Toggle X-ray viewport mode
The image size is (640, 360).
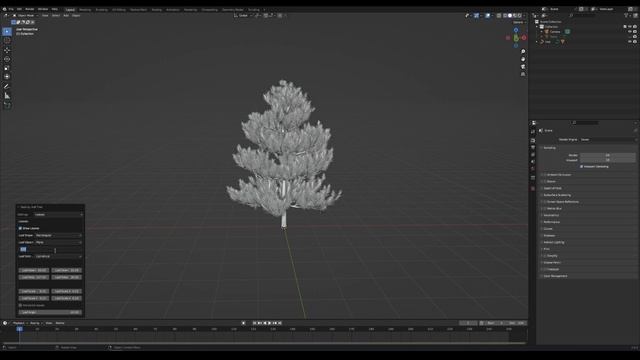pyautogui.click(x=498, y=16)
